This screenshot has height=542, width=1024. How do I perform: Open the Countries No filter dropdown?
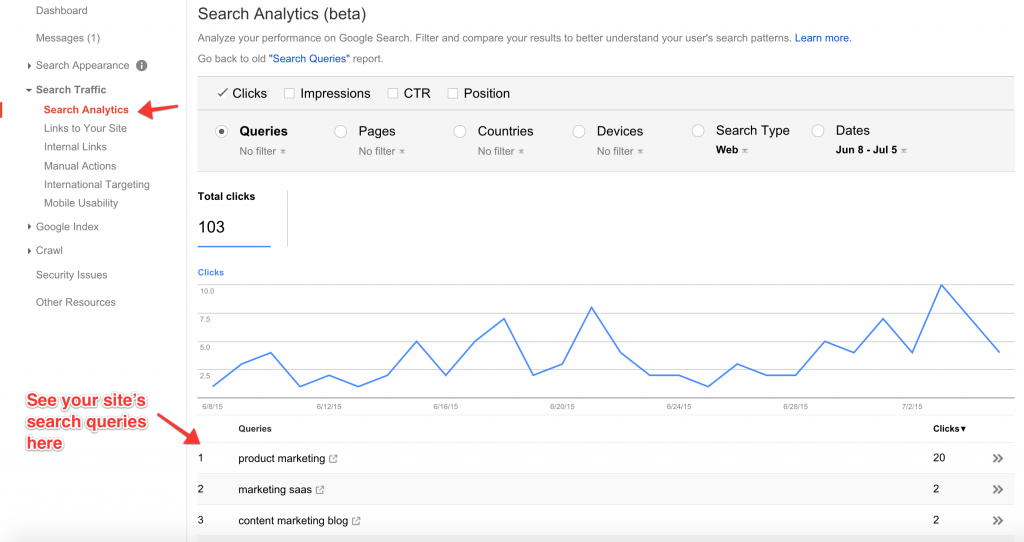(501, 151)
